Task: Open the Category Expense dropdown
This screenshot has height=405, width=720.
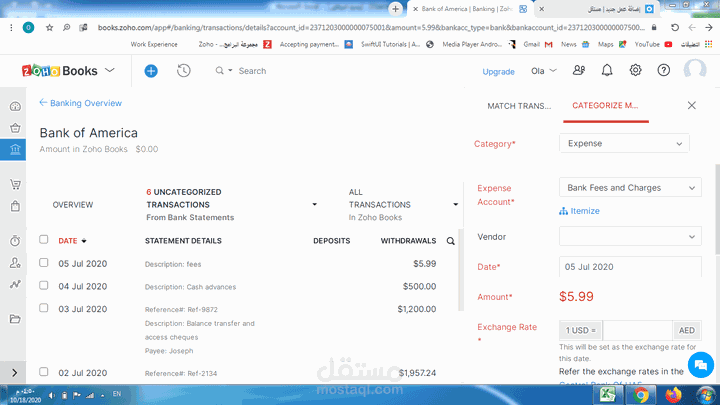Action: click(x=624, y=143)
